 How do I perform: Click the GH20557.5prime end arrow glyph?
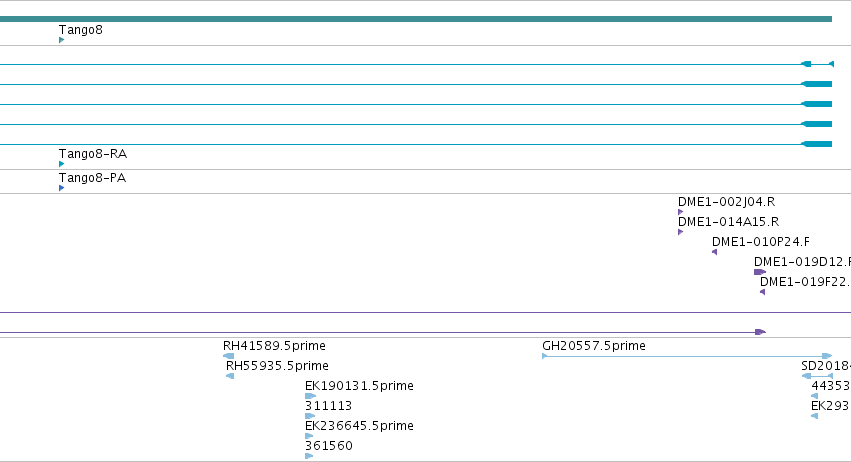click(x=827, y=356)
